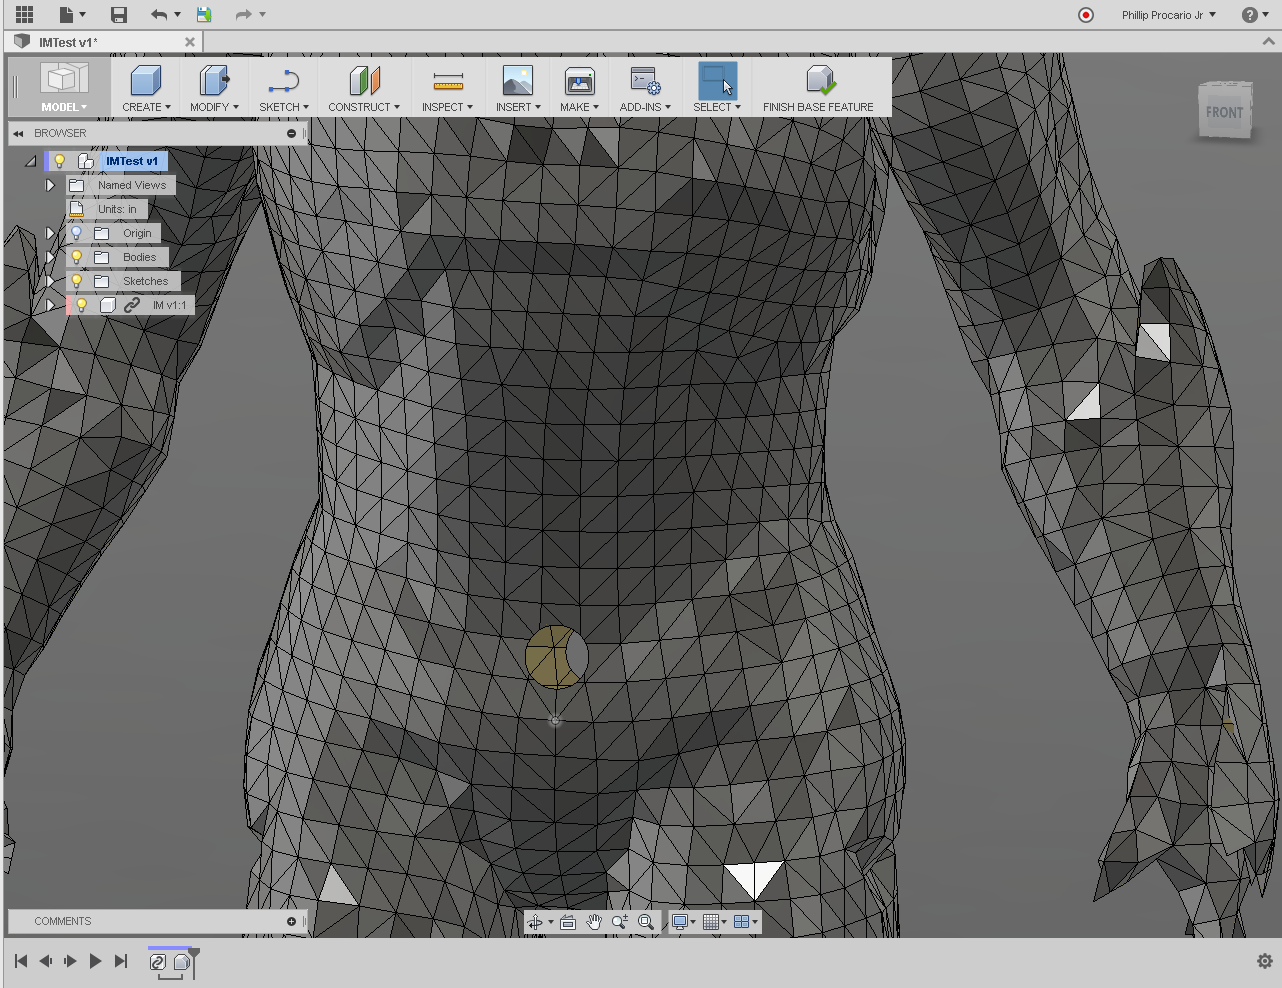The image size is (1282, 988).
Task: Open the MAKE dropdown label
Action: (x=580, y=107)
